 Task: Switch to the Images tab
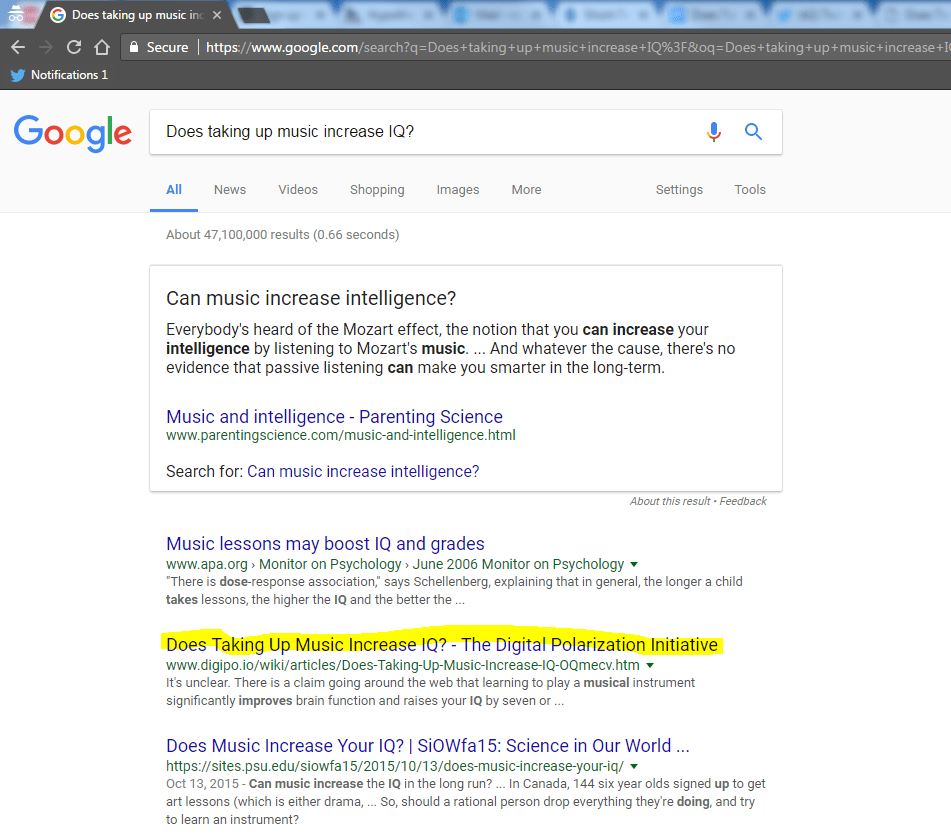[457, 190]
